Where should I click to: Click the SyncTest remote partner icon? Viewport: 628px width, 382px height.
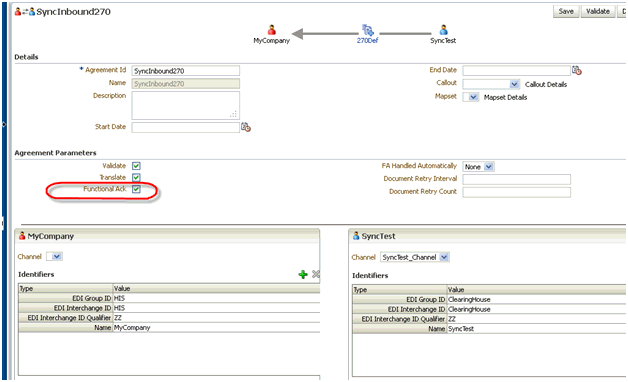pos(443,30)
